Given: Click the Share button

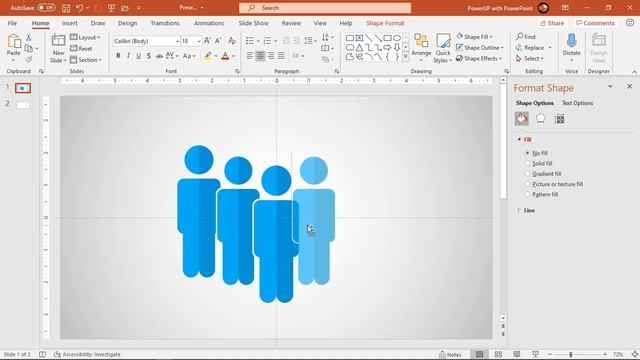Looking at the screenshot, I should point(552,23).
